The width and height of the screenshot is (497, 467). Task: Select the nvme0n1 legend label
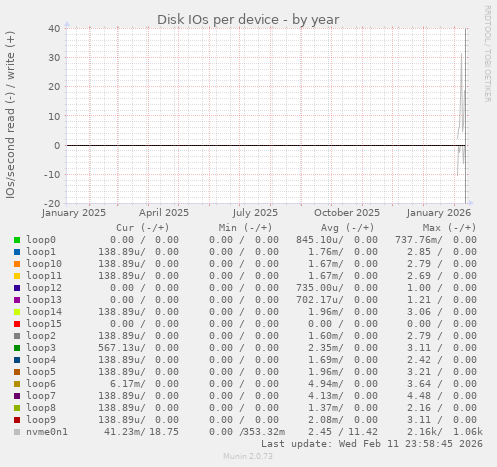[47, 432]
